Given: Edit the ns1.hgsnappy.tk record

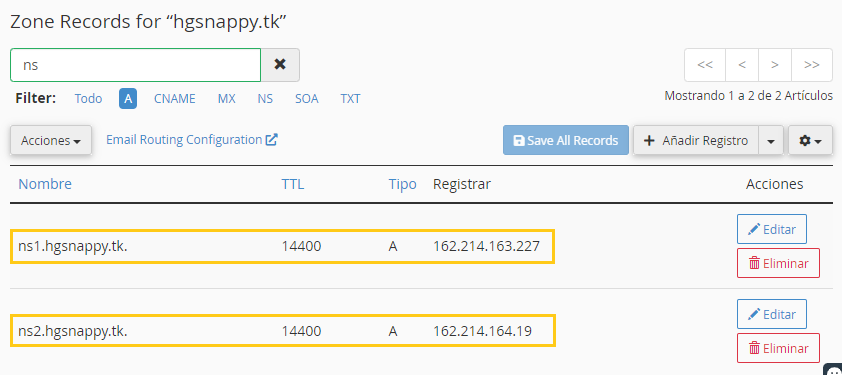Looking at the screenshot, I should point(772,229).
